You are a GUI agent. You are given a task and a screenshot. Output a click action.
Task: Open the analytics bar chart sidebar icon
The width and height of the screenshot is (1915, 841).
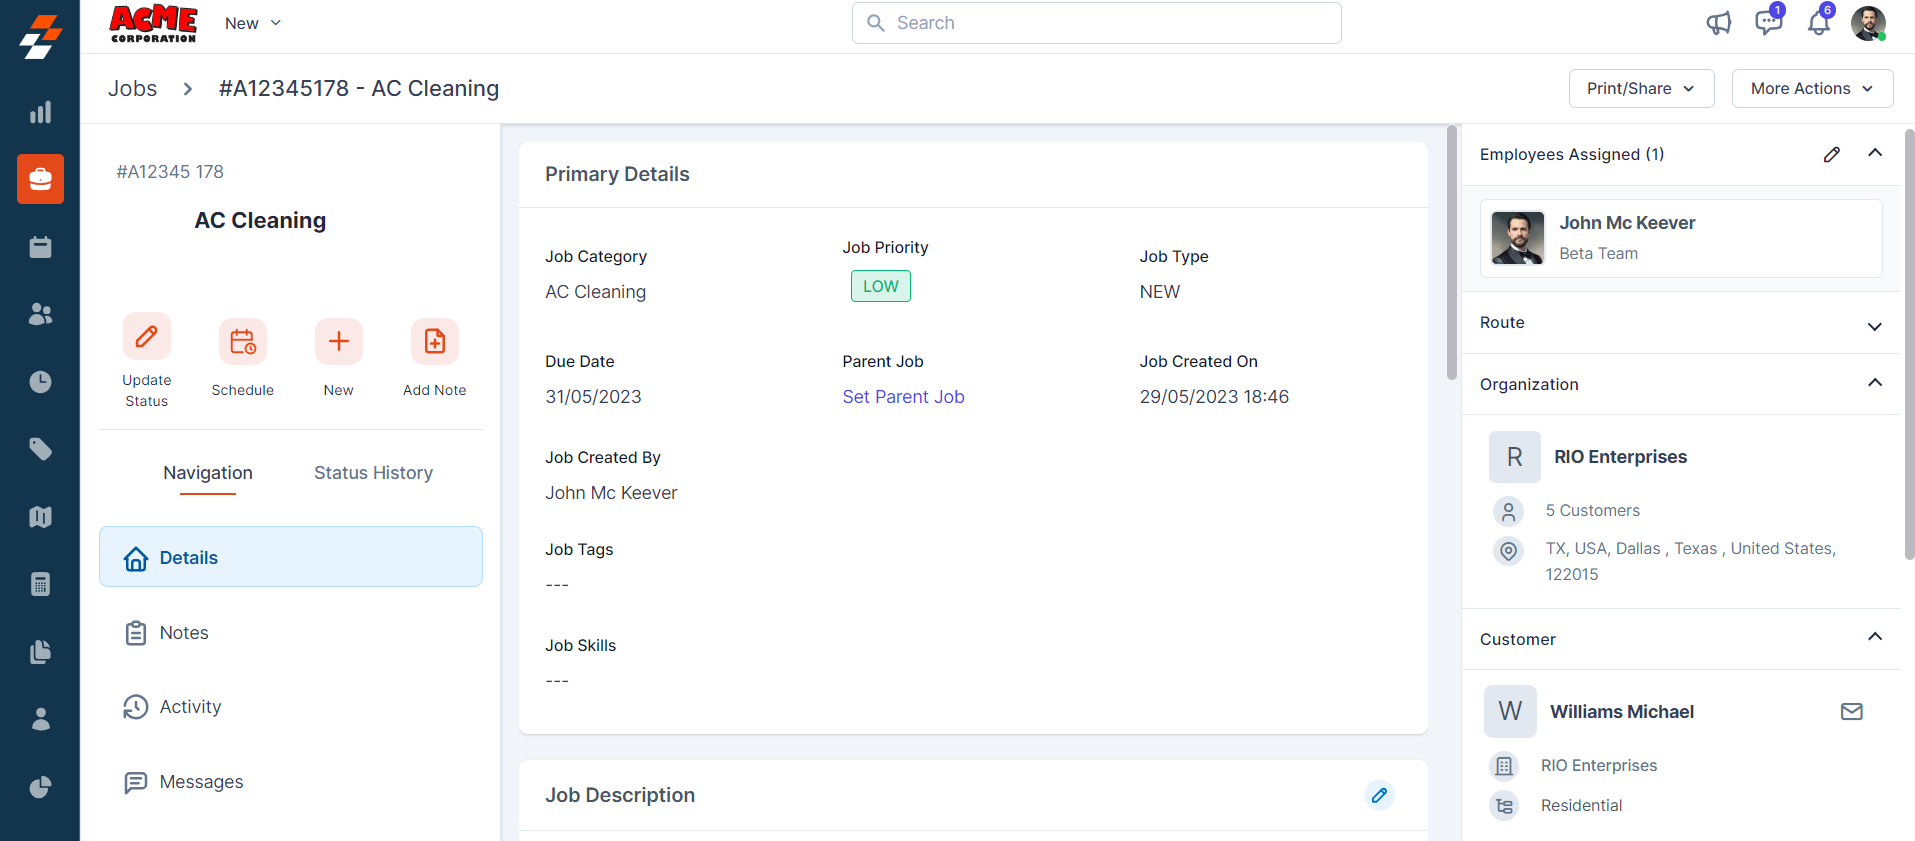coord(40,112)
